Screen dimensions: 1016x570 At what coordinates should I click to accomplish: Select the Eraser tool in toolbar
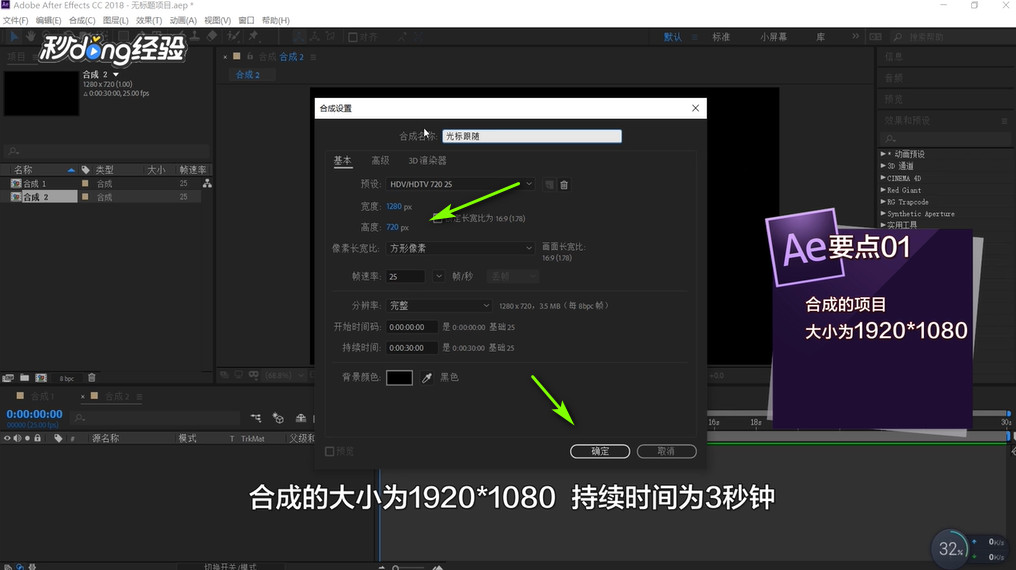212,36
